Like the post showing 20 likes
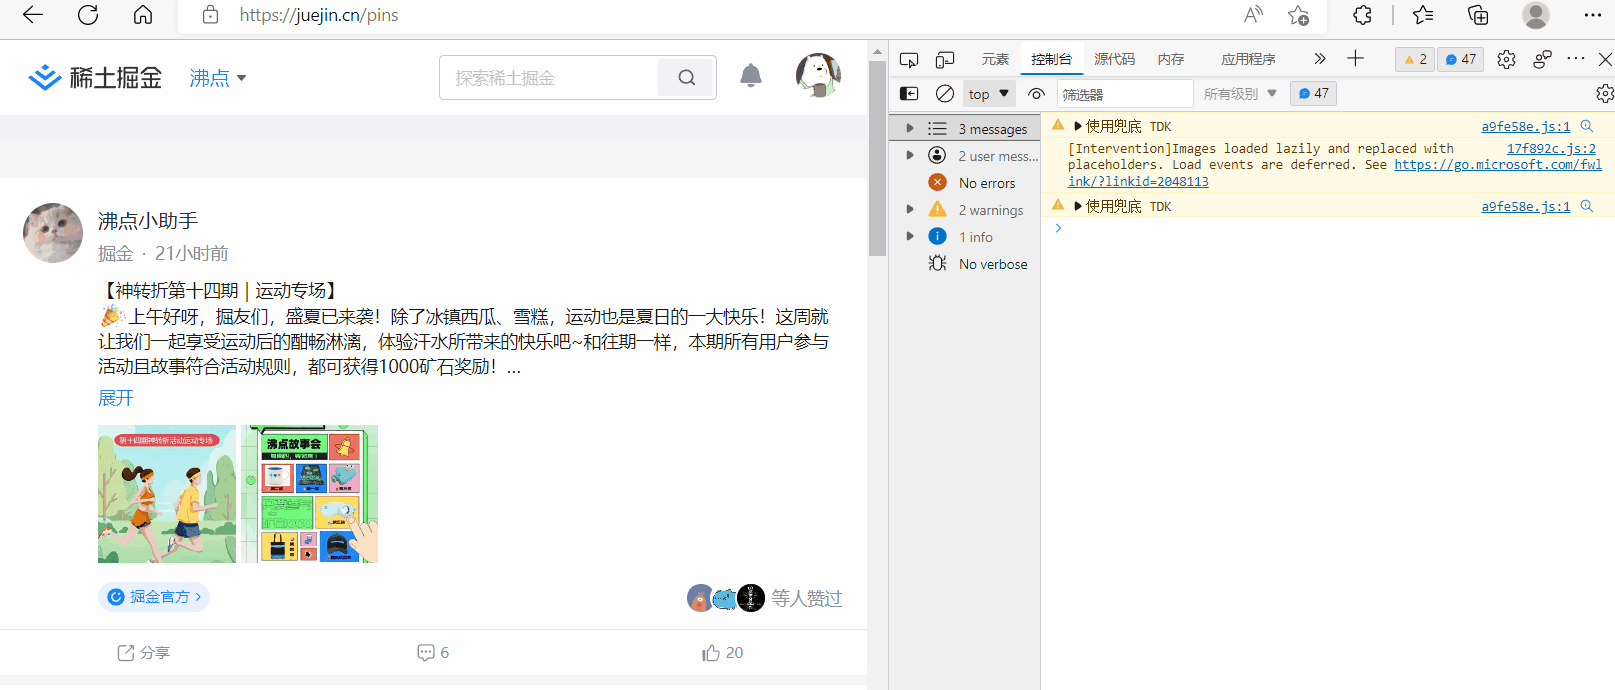This screenshot has width=1615, height=690. pyautogui.click(x=722, y=653)
